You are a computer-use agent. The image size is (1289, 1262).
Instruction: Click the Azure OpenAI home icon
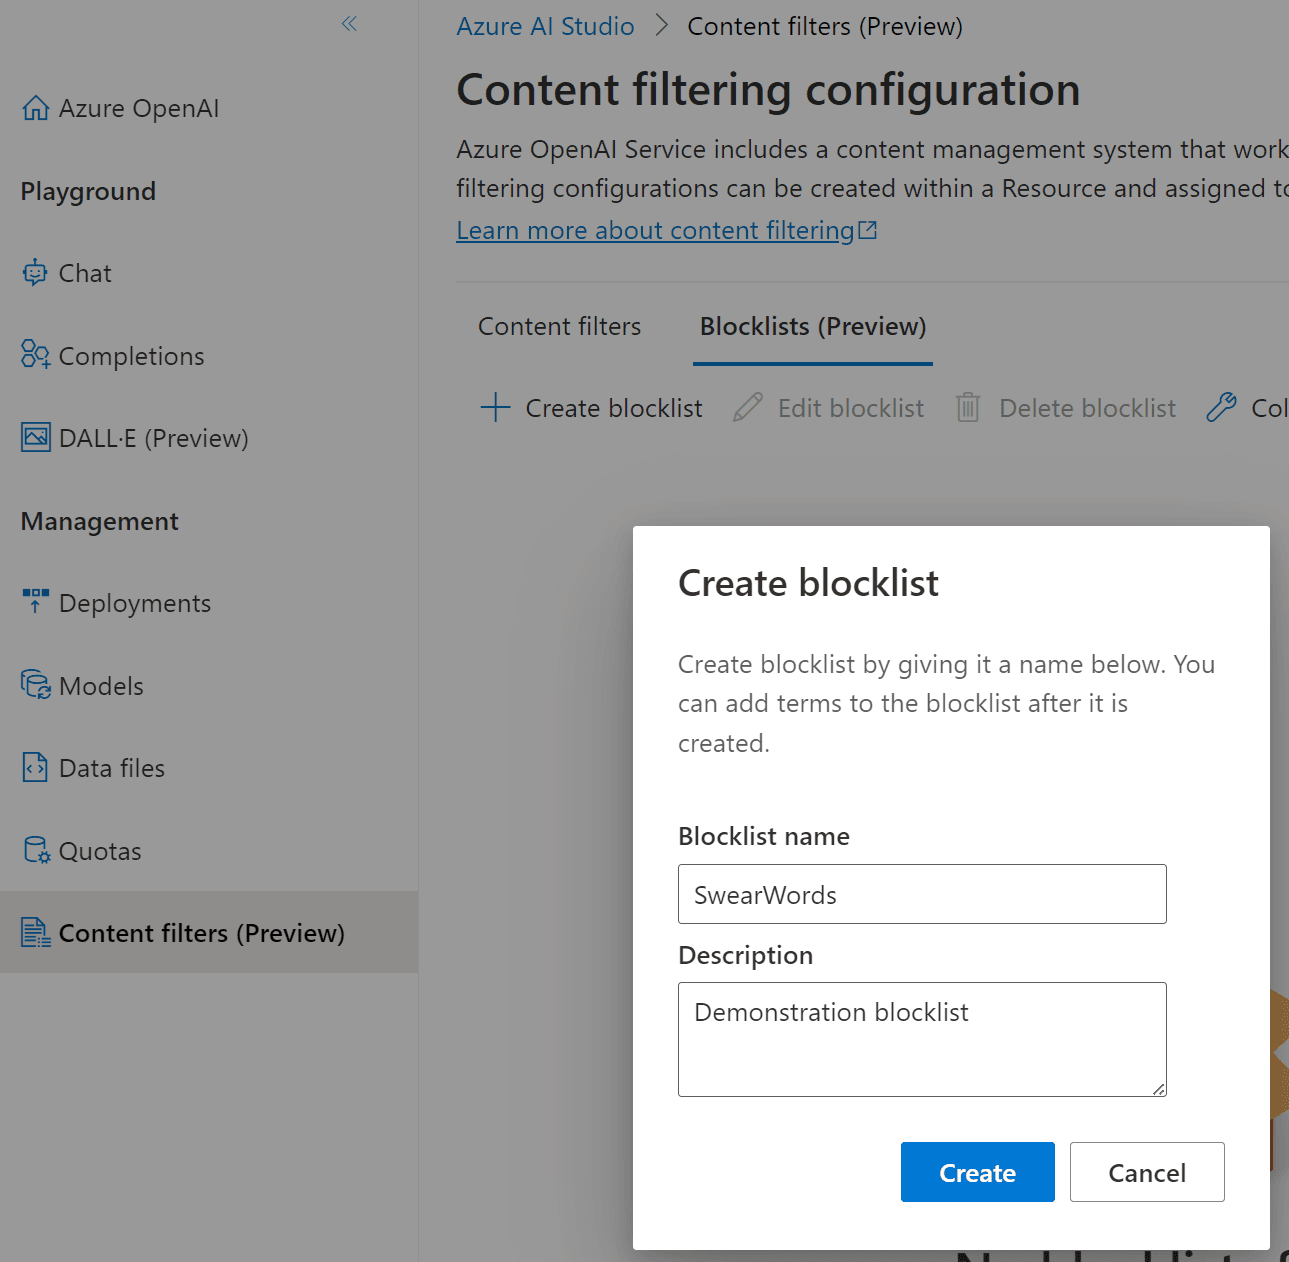(x=36, y=108)
